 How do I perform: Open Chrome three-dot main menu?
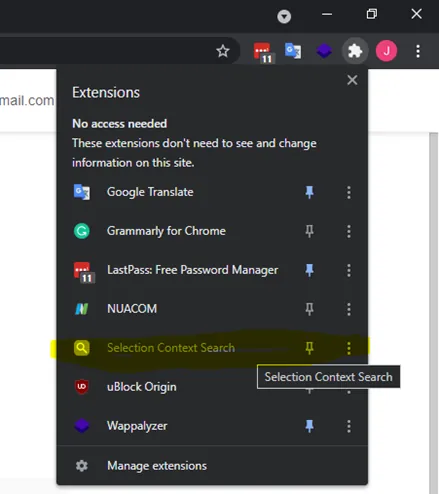418,51
